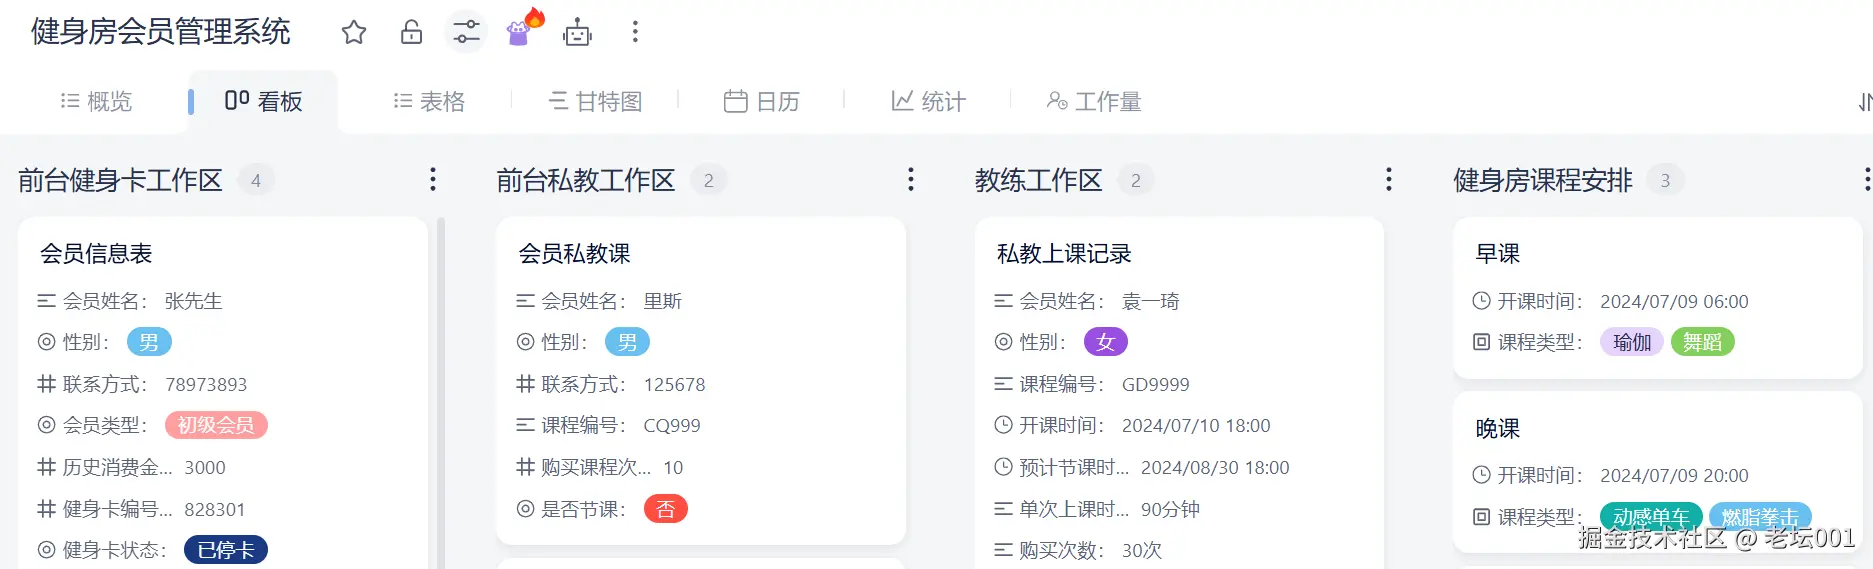This screenshot has width=1873, height=569.
Task: Click the start time 2024/07/10 18:00
Action: pos(1196,425)
